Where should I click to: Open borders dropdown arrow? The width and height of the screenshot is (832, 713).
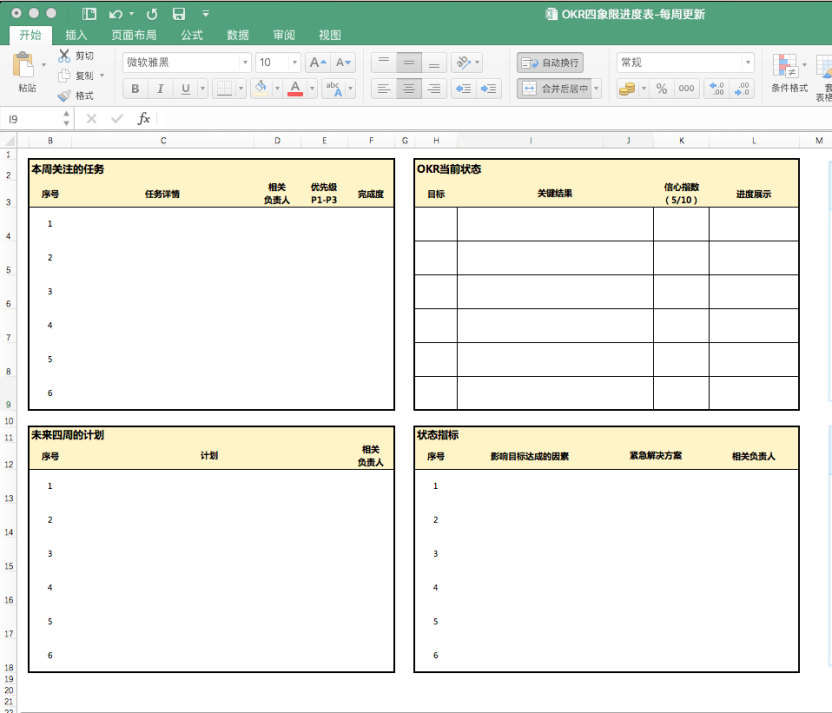tap(241, 89)
